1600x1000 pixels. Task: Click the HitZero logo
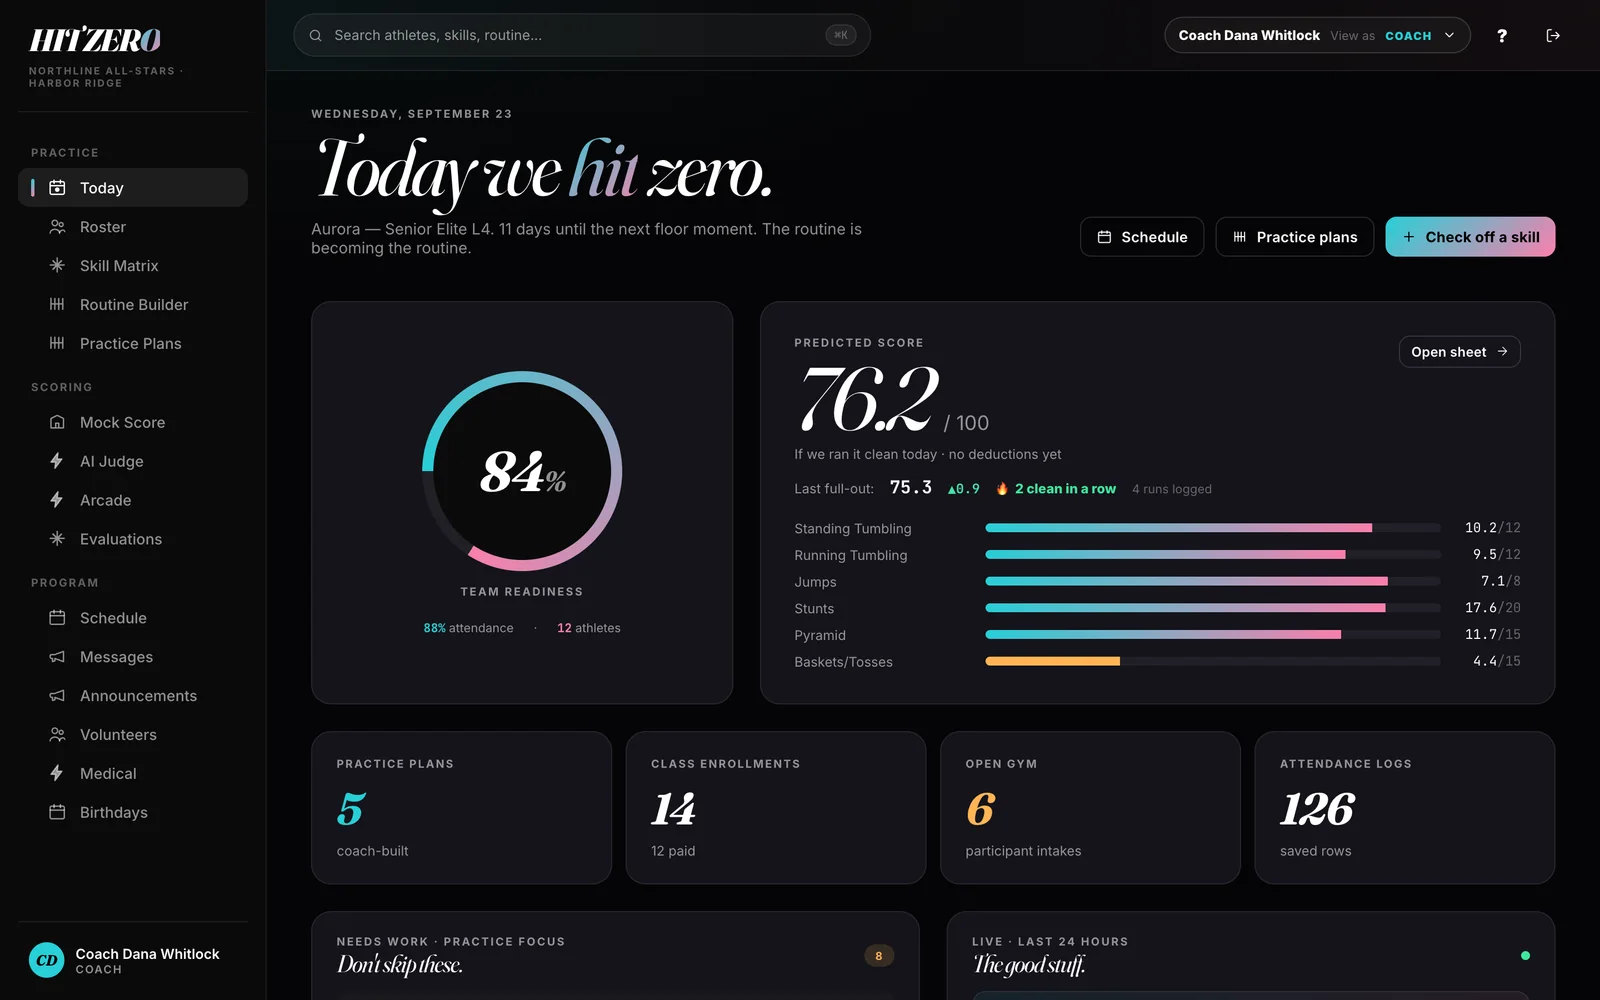(95, 40)
